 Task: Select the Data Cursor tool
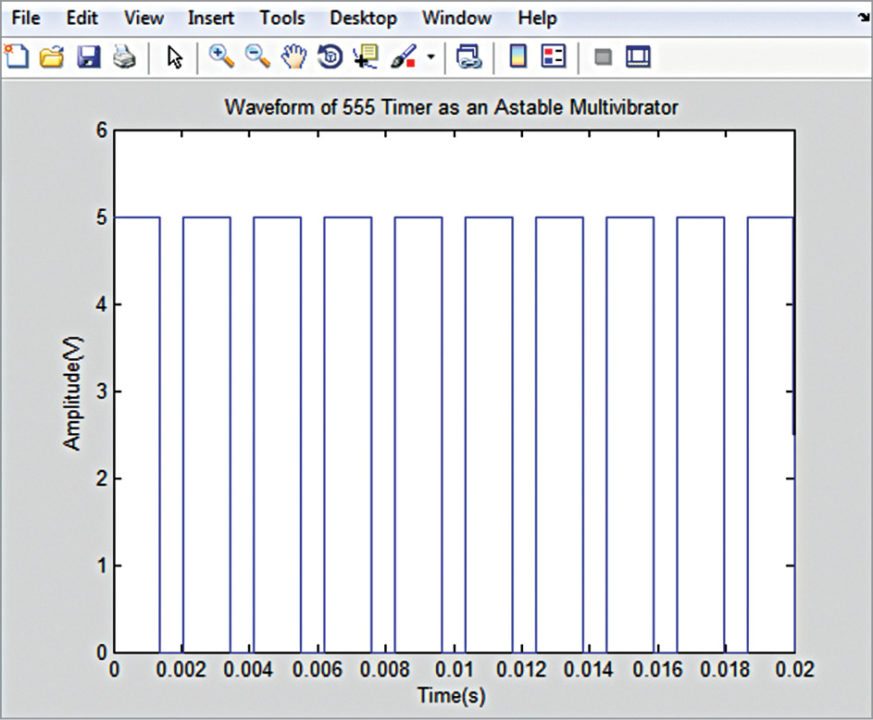coord(367,57)
